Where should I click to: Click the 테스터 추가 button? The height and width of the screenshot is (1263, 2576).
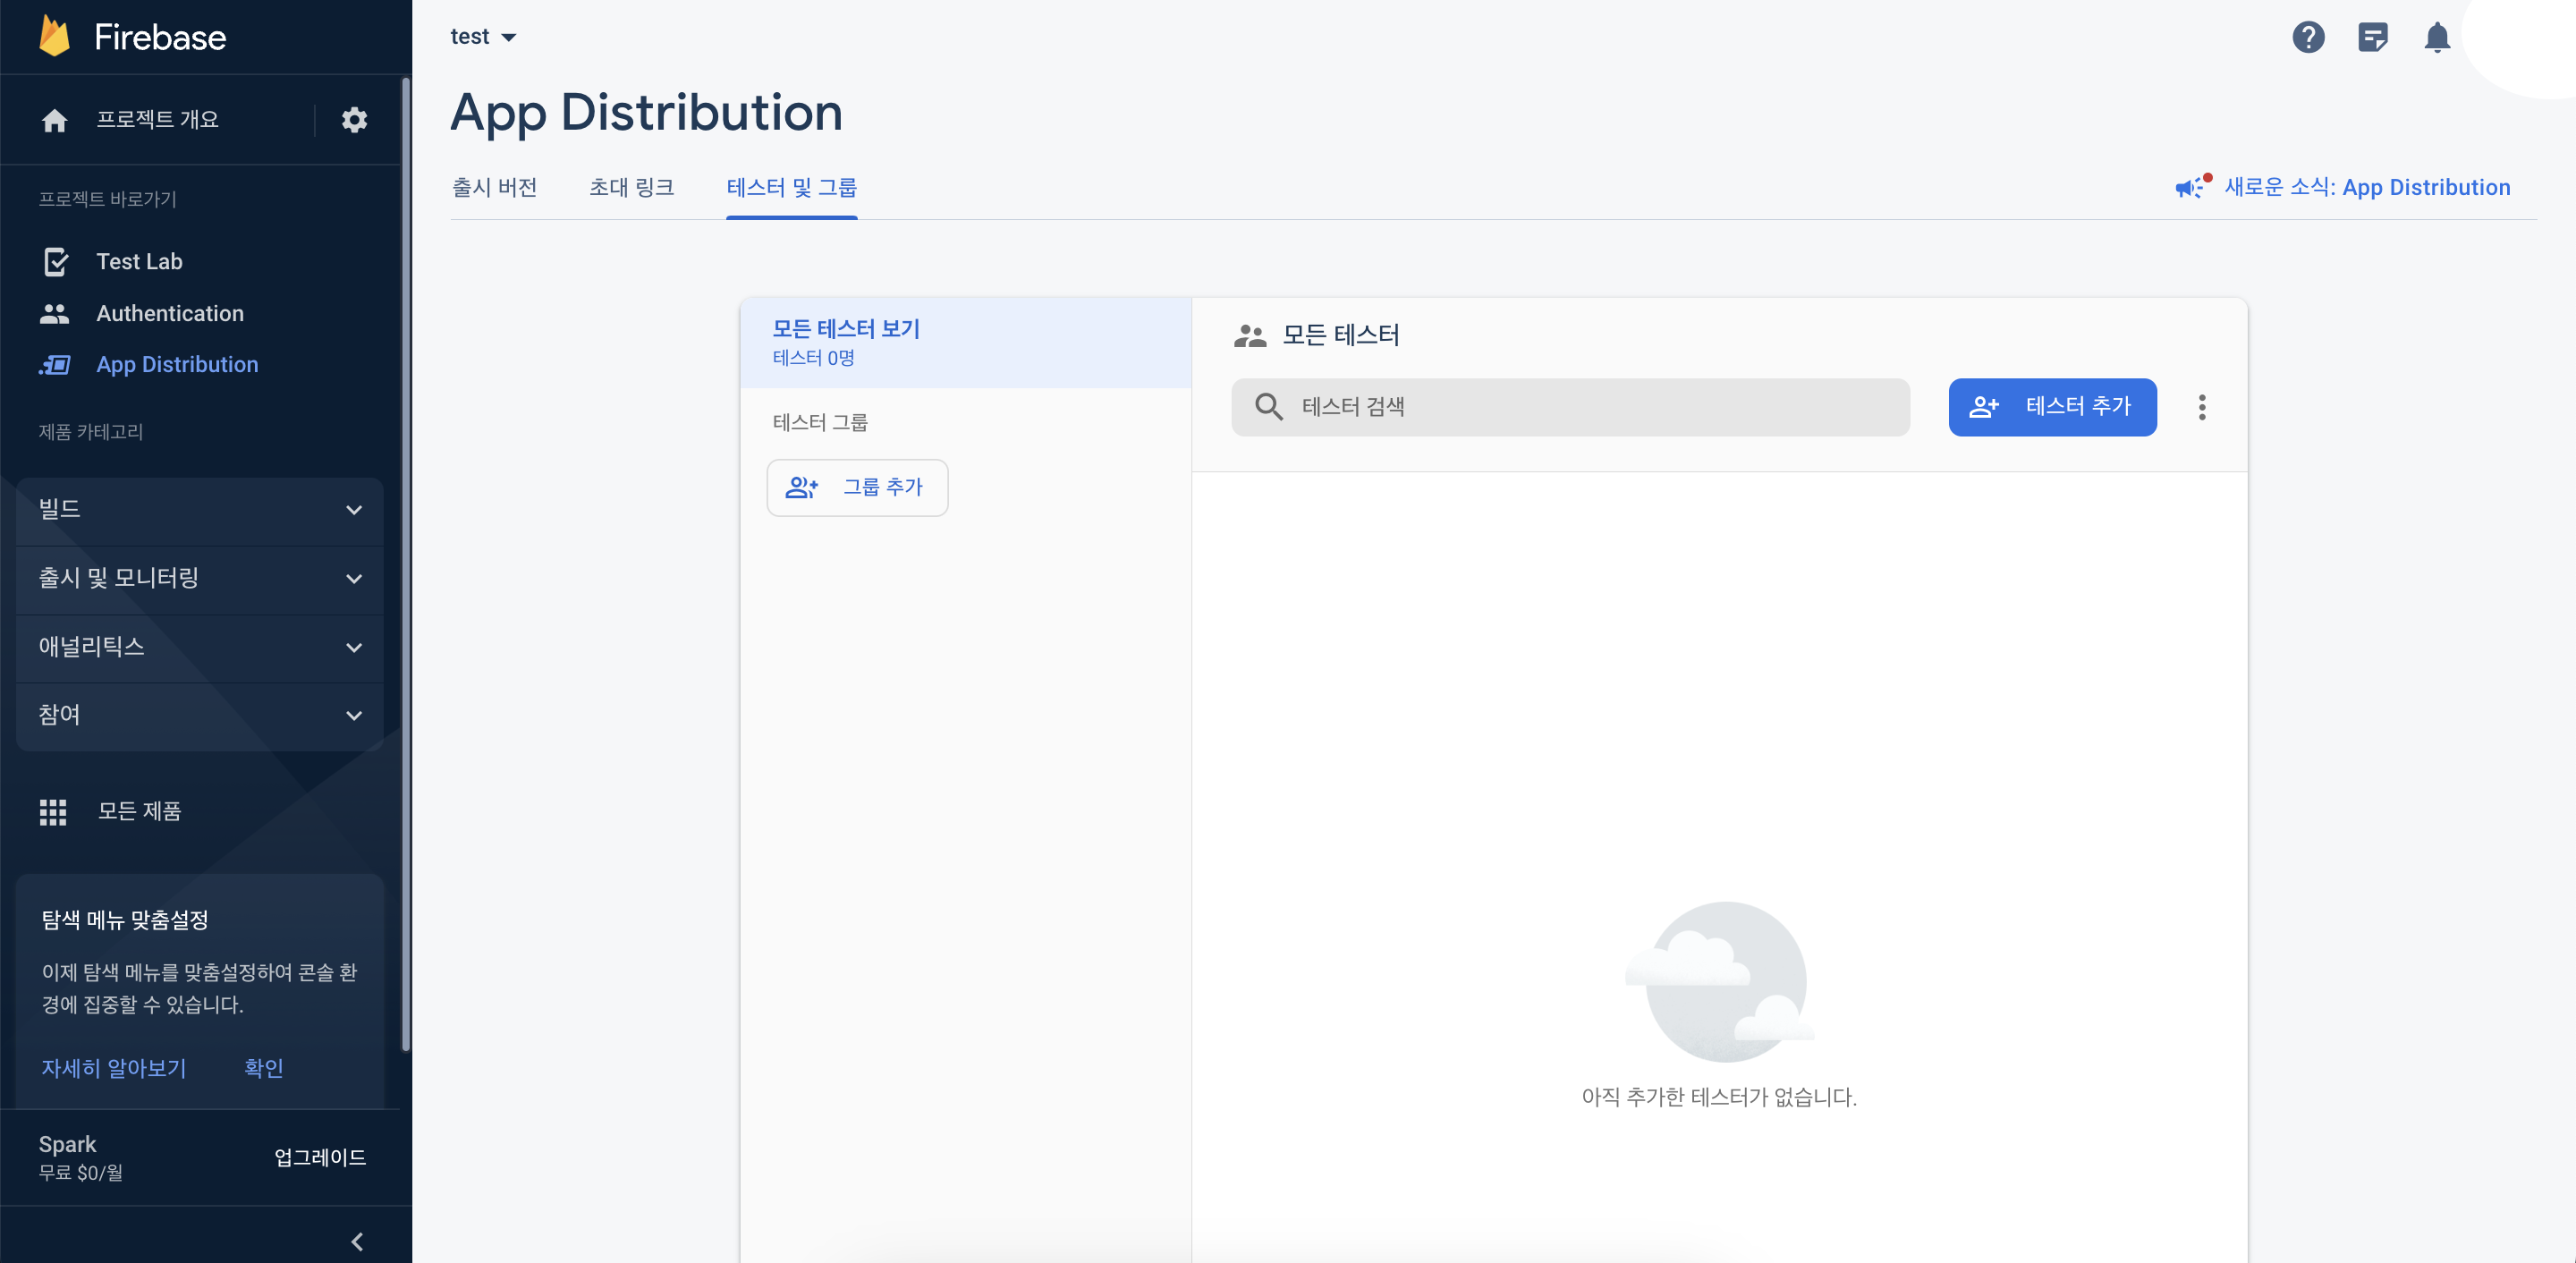2052,407
